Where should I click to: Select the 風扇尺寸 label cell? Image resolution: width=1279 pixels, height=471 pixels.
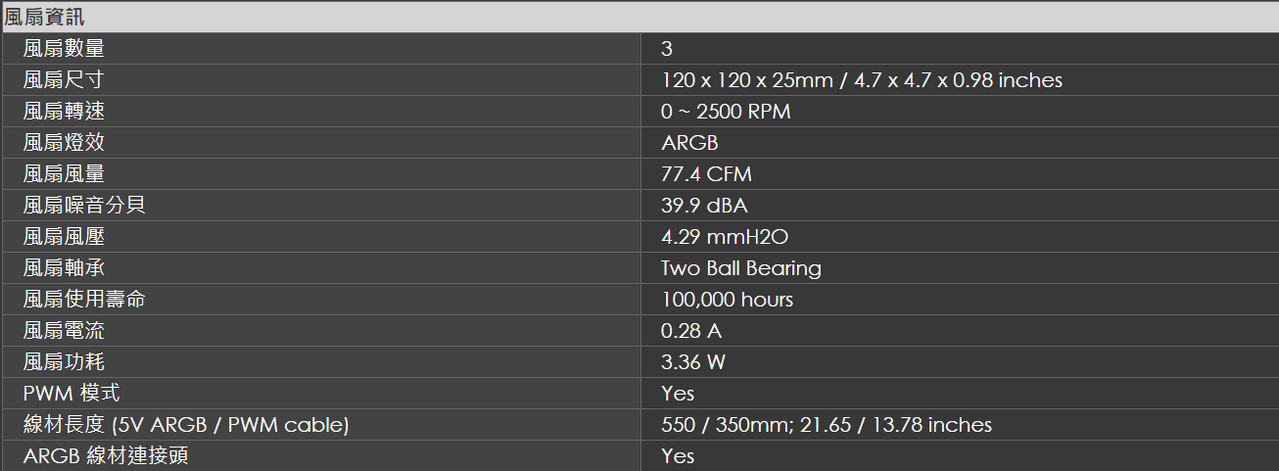pyautogui.click(x=64, y=80)
